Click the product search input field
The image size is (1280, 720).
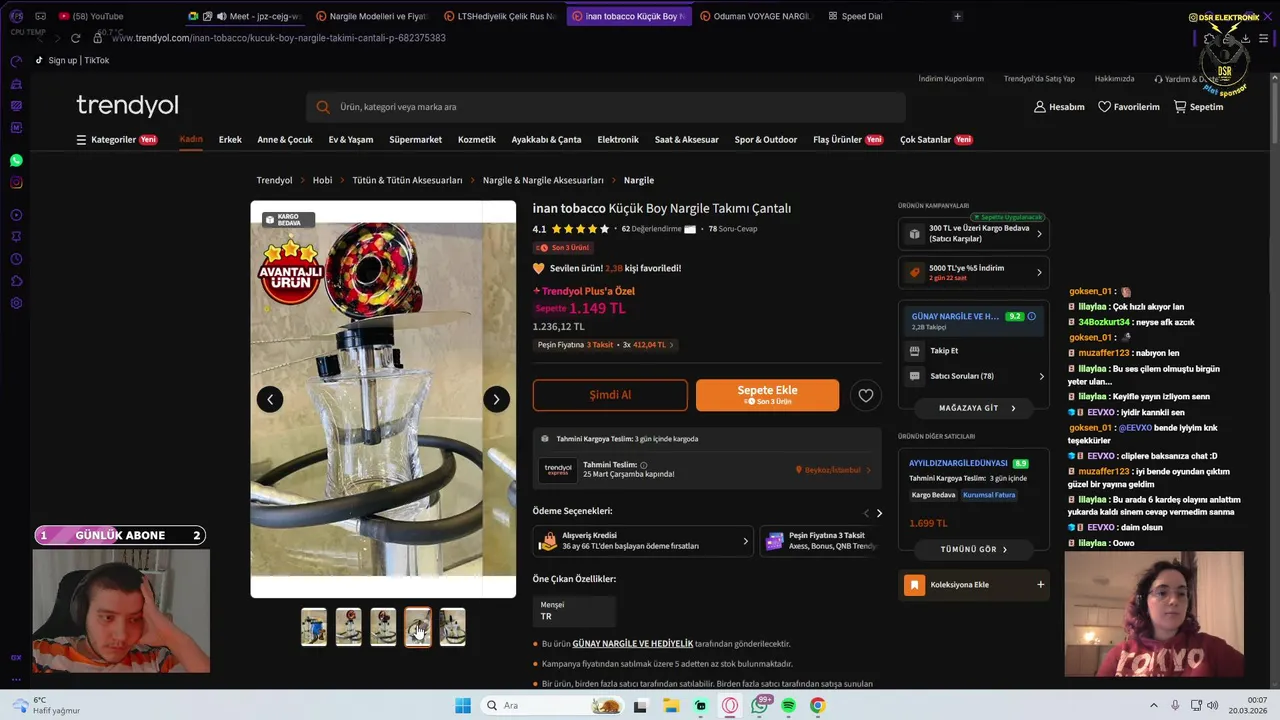(605, 107)
